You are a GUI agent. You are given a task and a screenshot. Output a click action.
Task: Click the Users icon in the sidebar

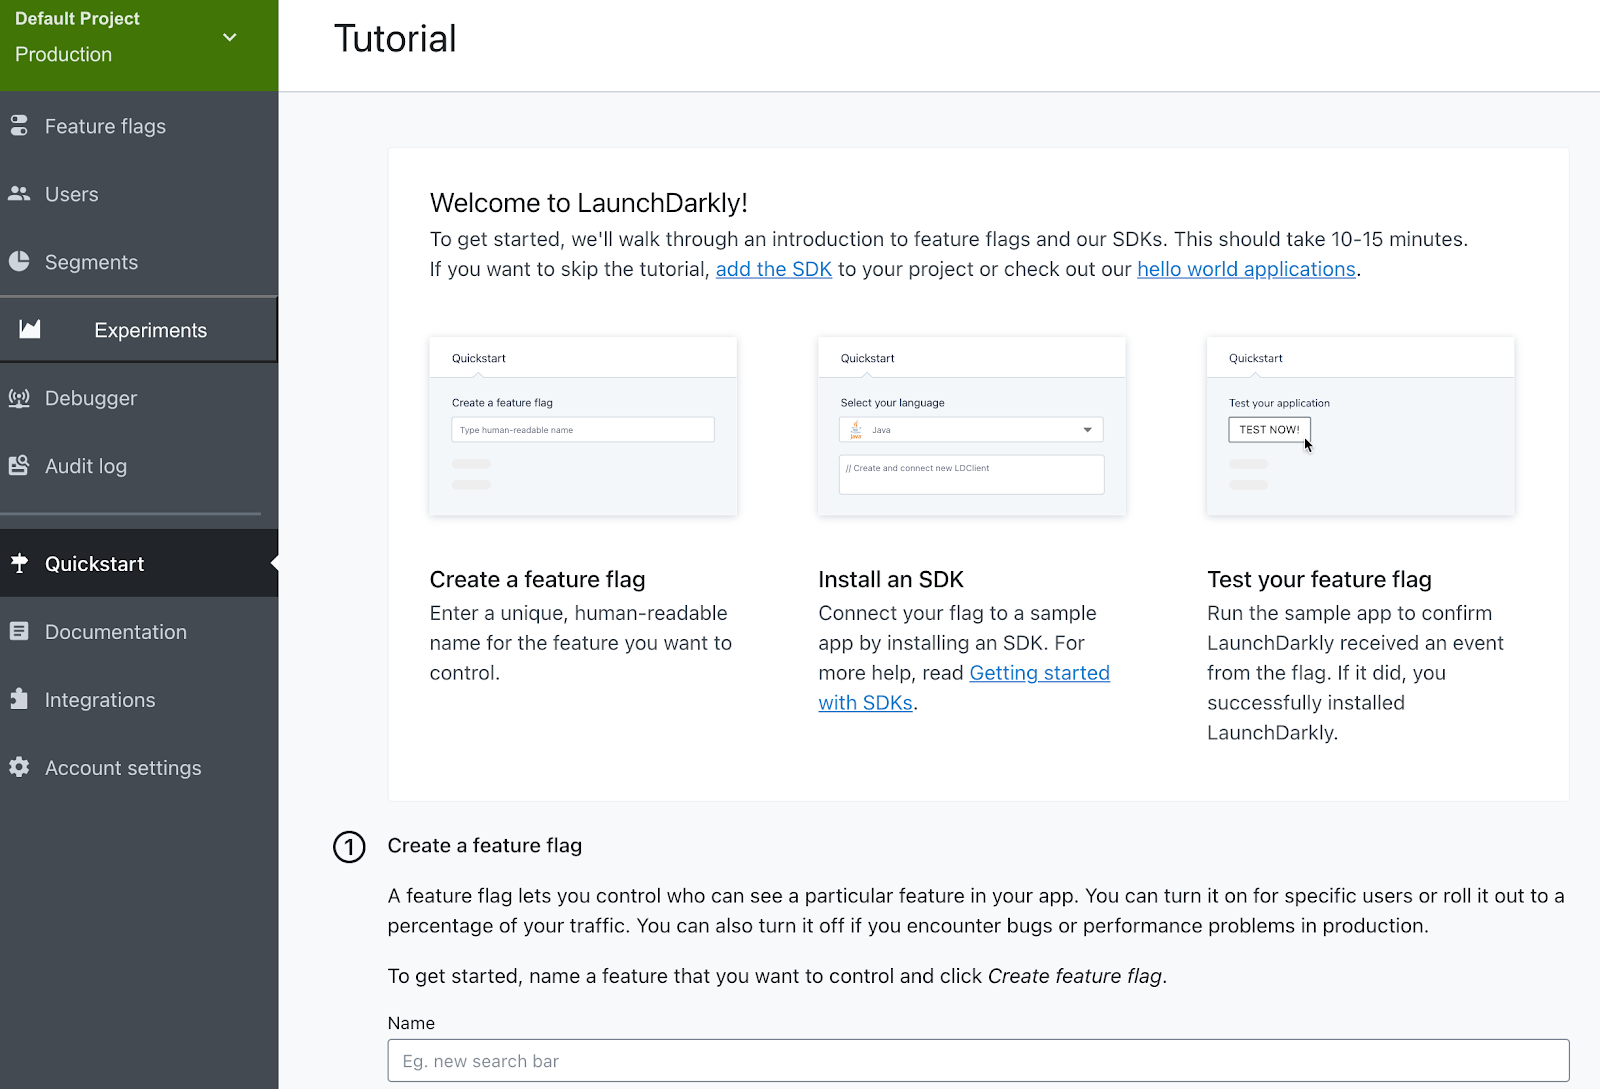[x=20, y=194]
